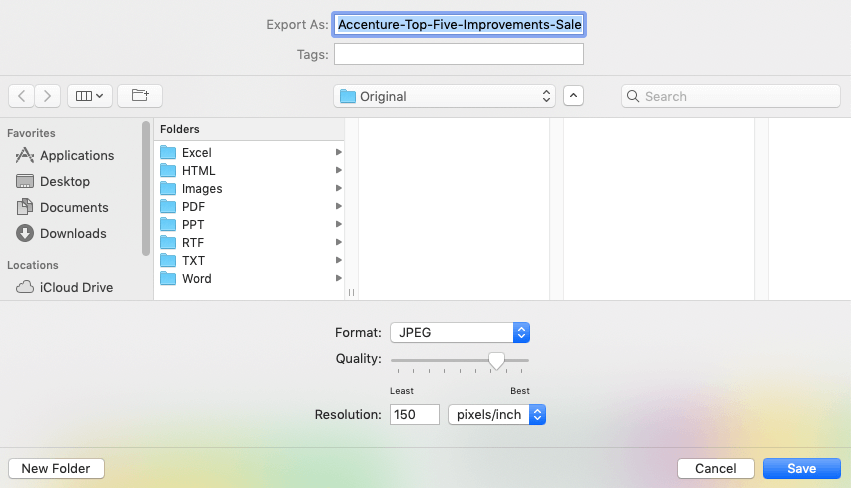The image size is (851, 488).
Task: Select Downloads in the Favorites sidebar
Action: [x=72, y=233]
